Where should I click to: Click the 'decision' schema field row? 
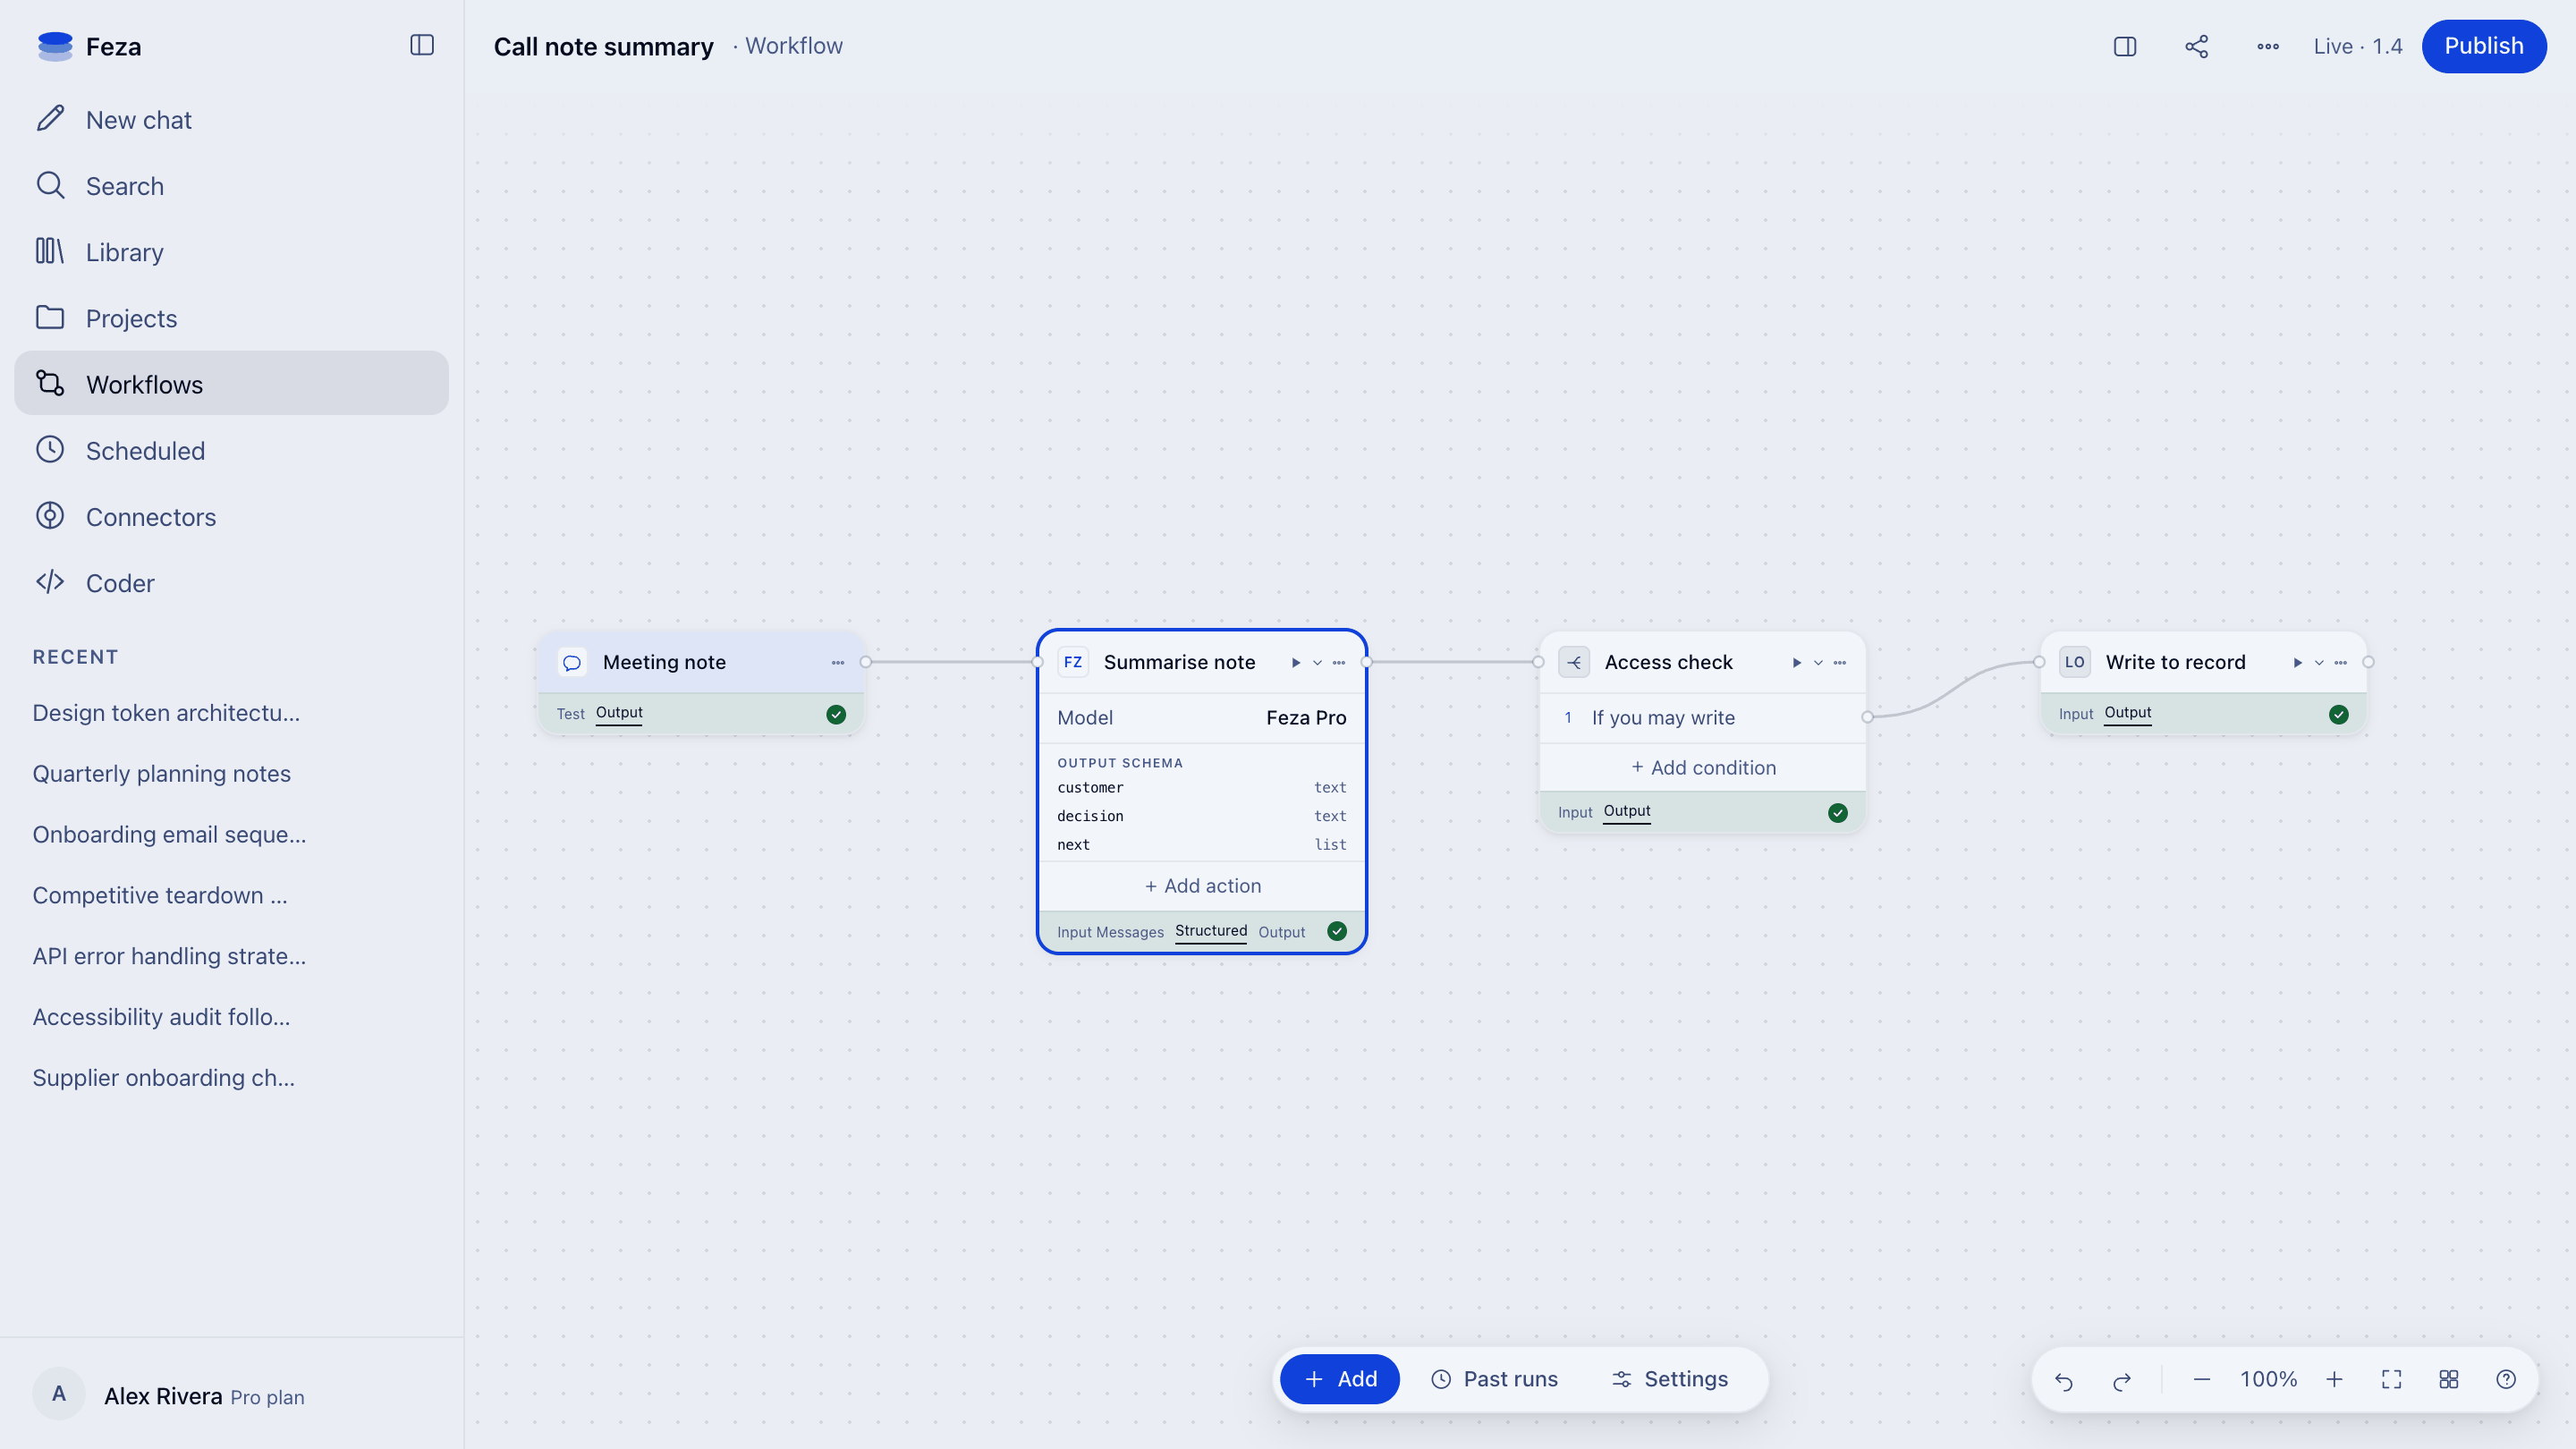pos(1202,816)
